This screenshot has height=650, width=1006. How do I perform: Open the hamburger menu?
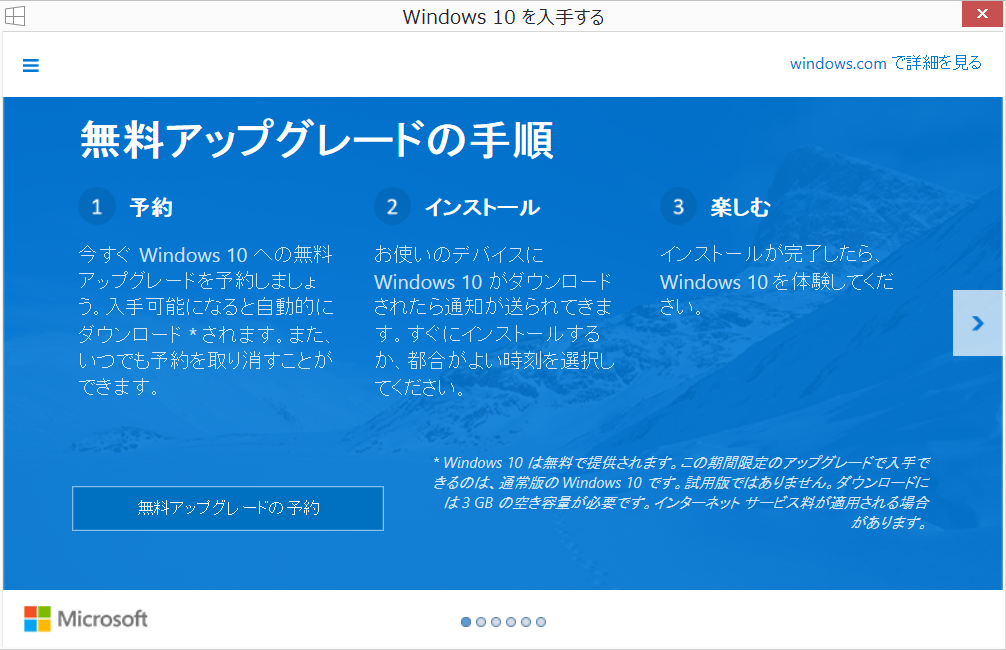(x=30, y=66)
